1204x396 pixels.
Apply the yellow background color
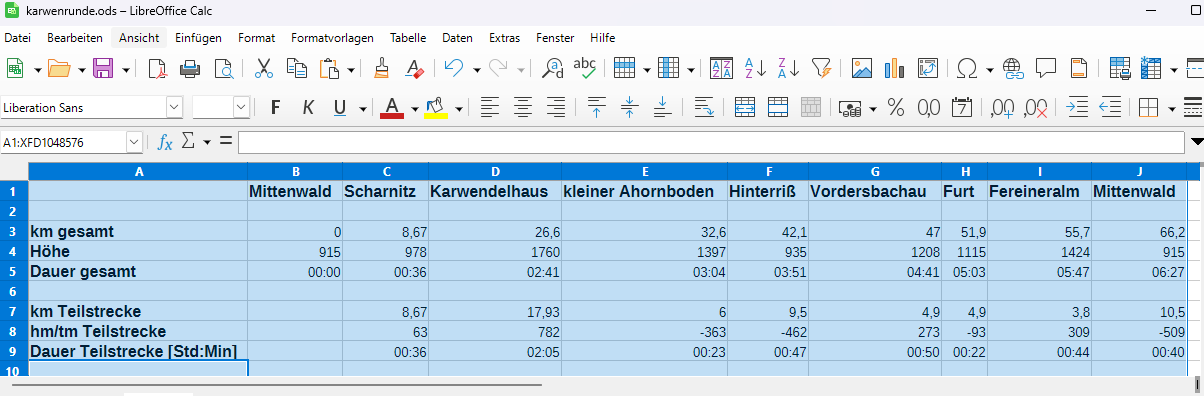coord(435,107)
